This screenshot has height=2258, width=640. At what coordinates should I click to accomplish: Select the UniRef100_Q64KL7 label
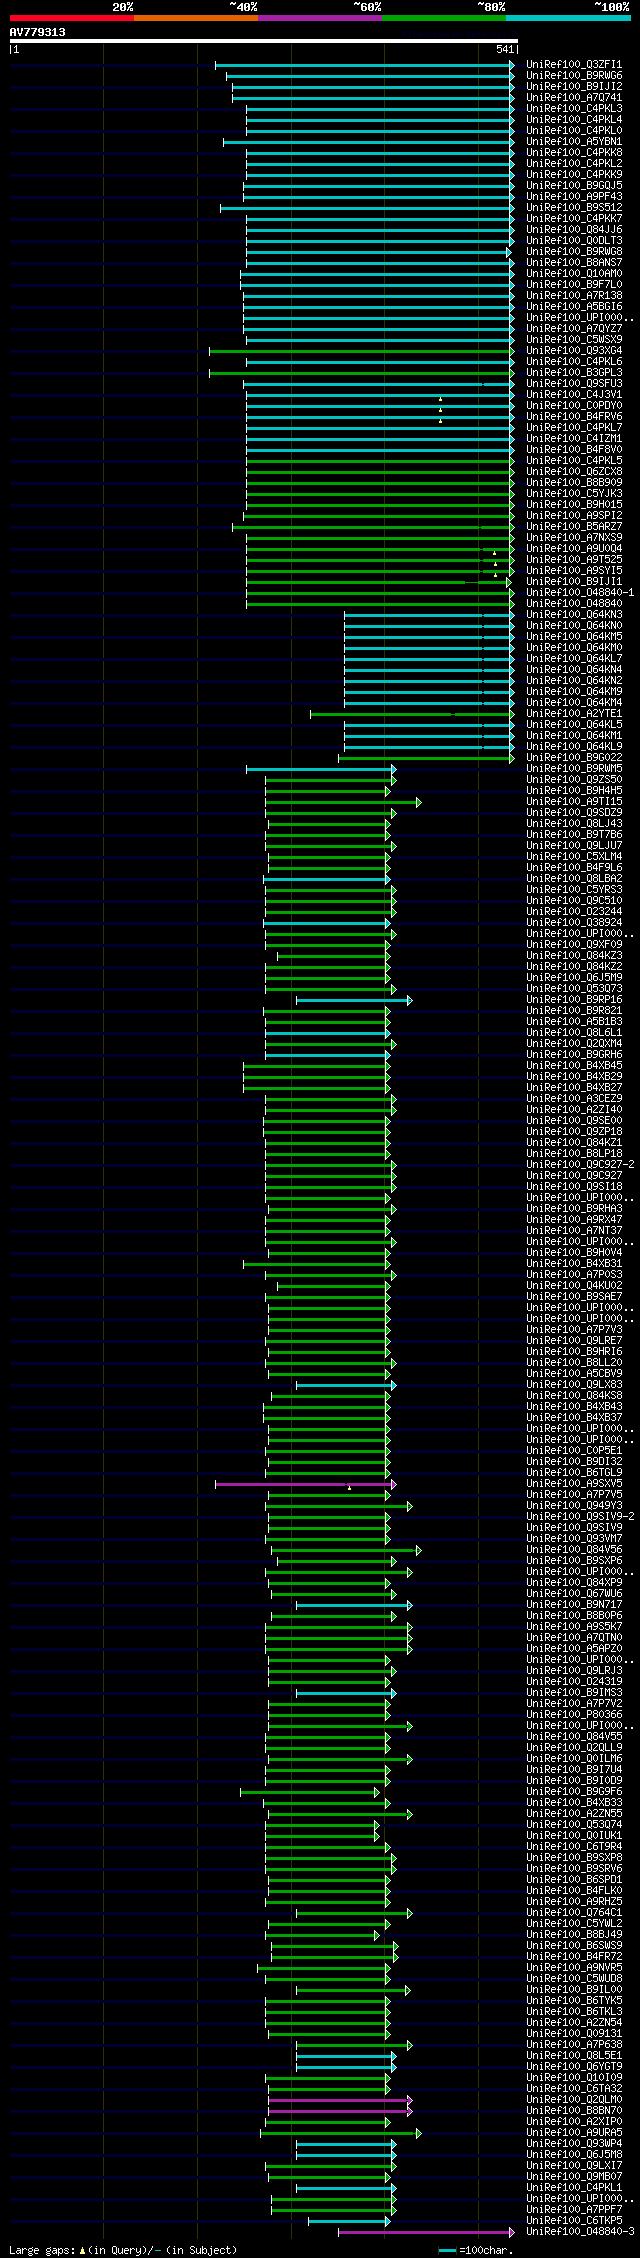point(574,659)
